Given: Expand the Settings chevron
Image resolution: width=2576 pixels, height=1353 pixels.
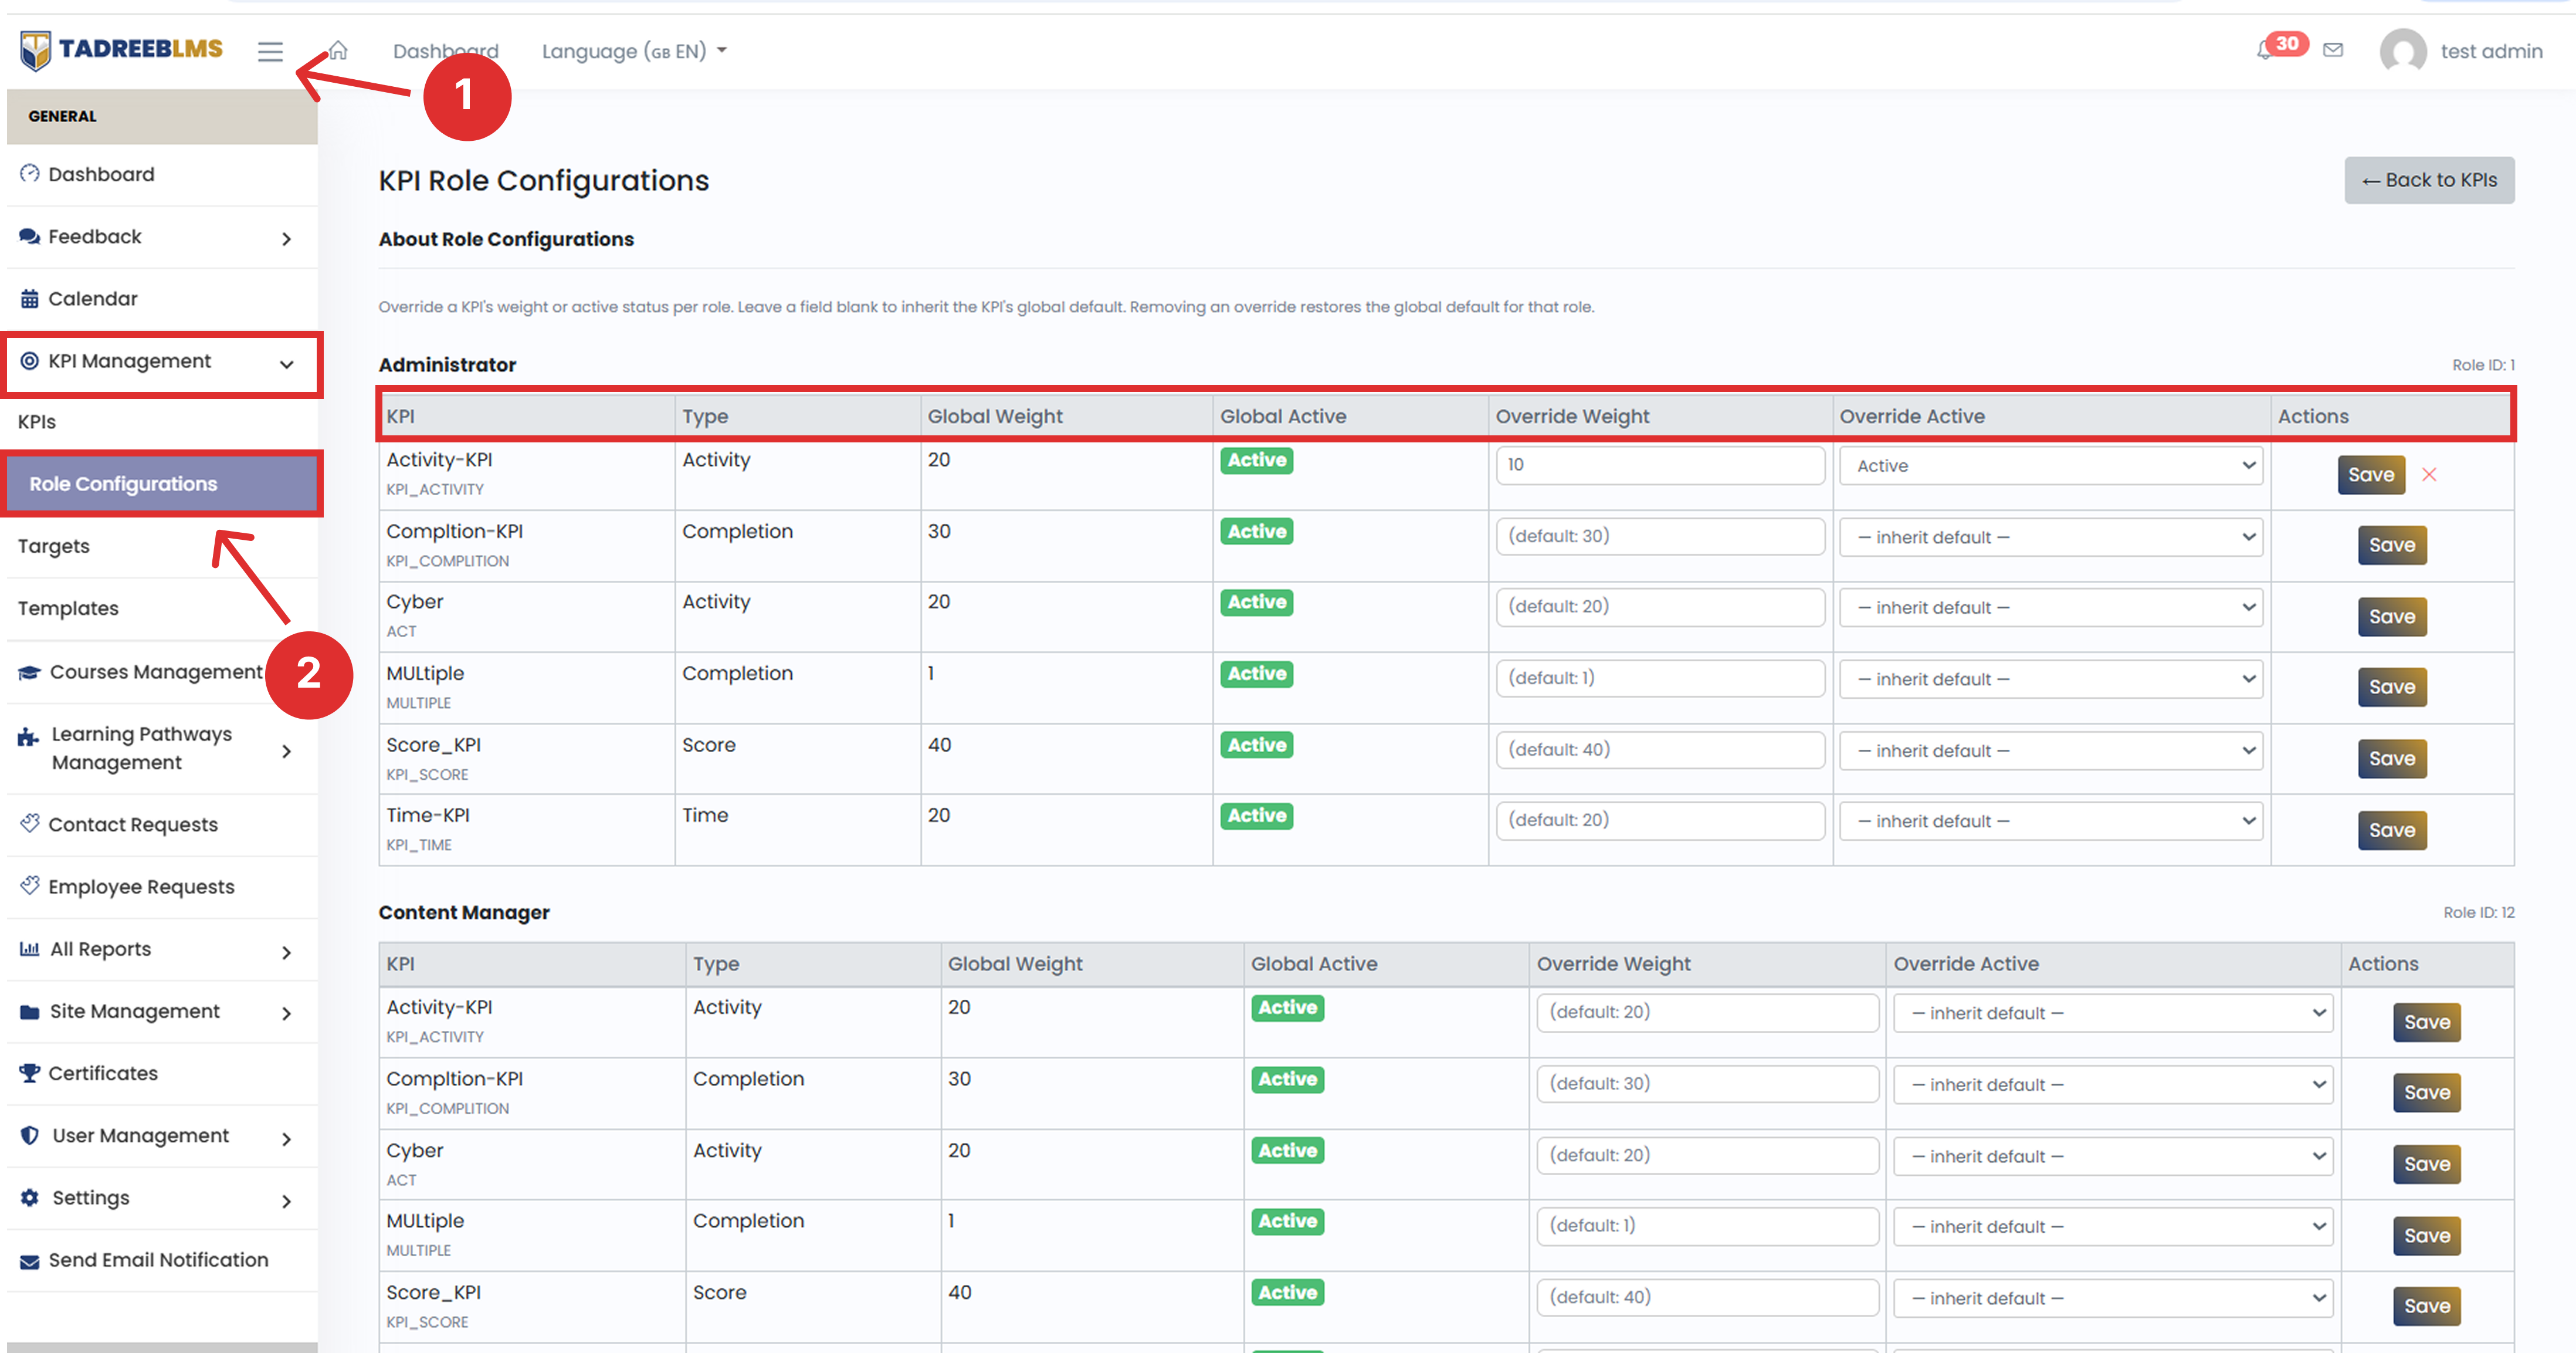Looking at the screenshot, I should [x=287, y=1200].
